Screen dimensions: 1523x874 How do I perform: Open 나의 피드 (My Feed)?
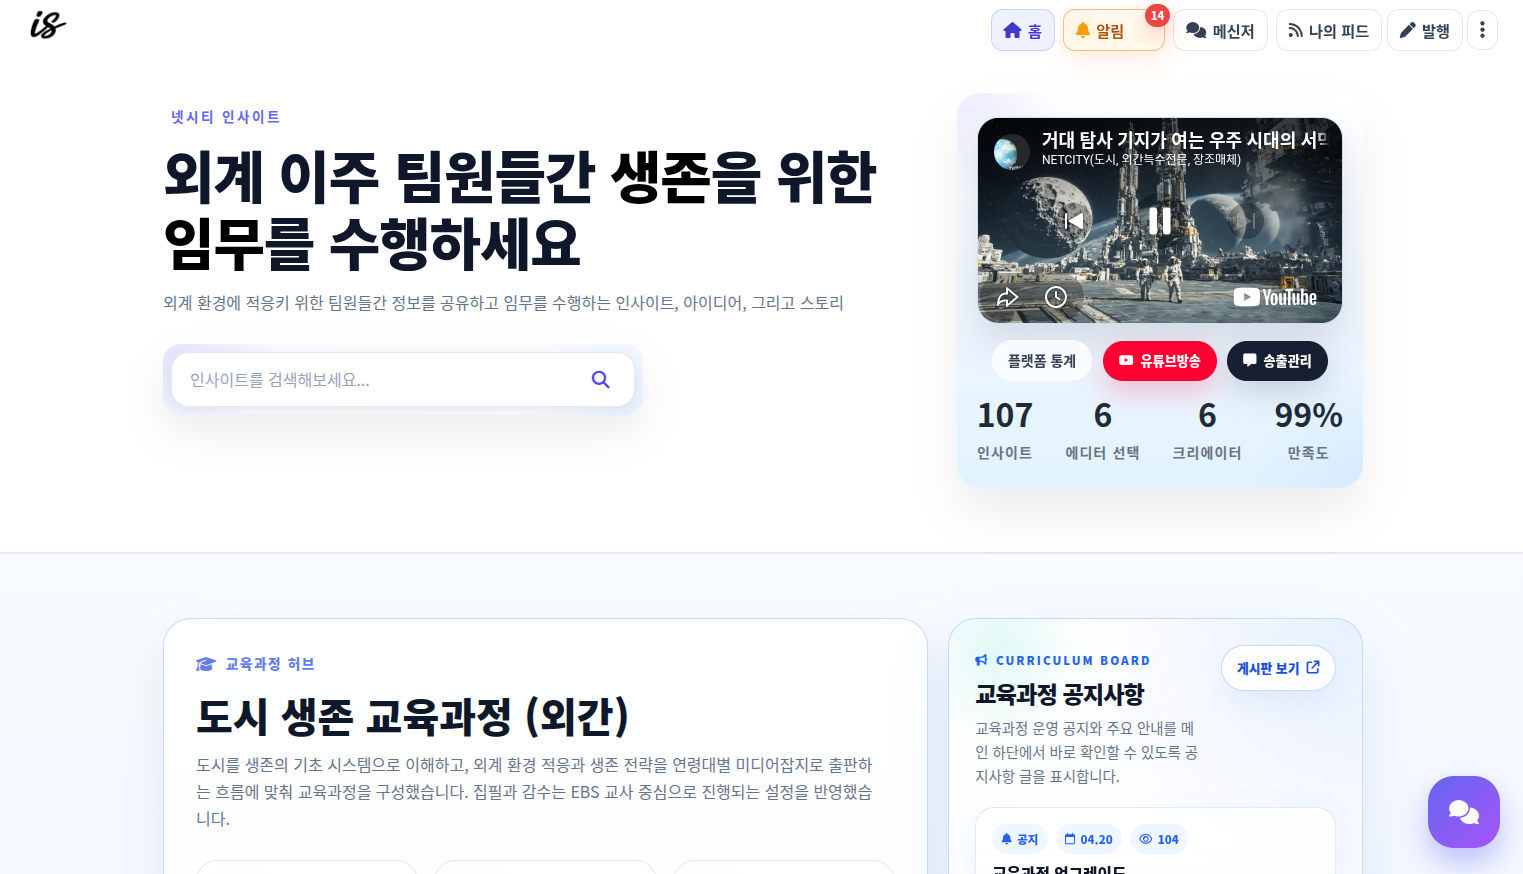(1328, 31)
